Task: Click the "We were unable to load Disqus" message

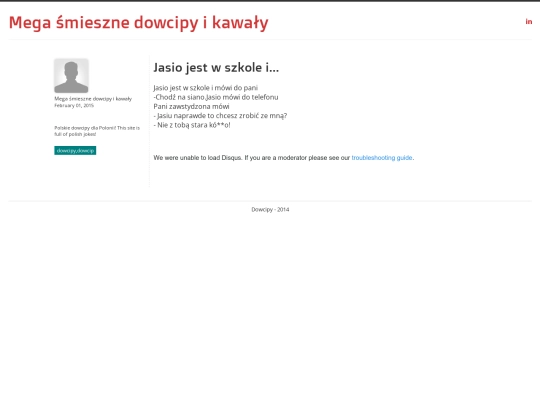Action: pyautogui.click(x=284, y=158)
